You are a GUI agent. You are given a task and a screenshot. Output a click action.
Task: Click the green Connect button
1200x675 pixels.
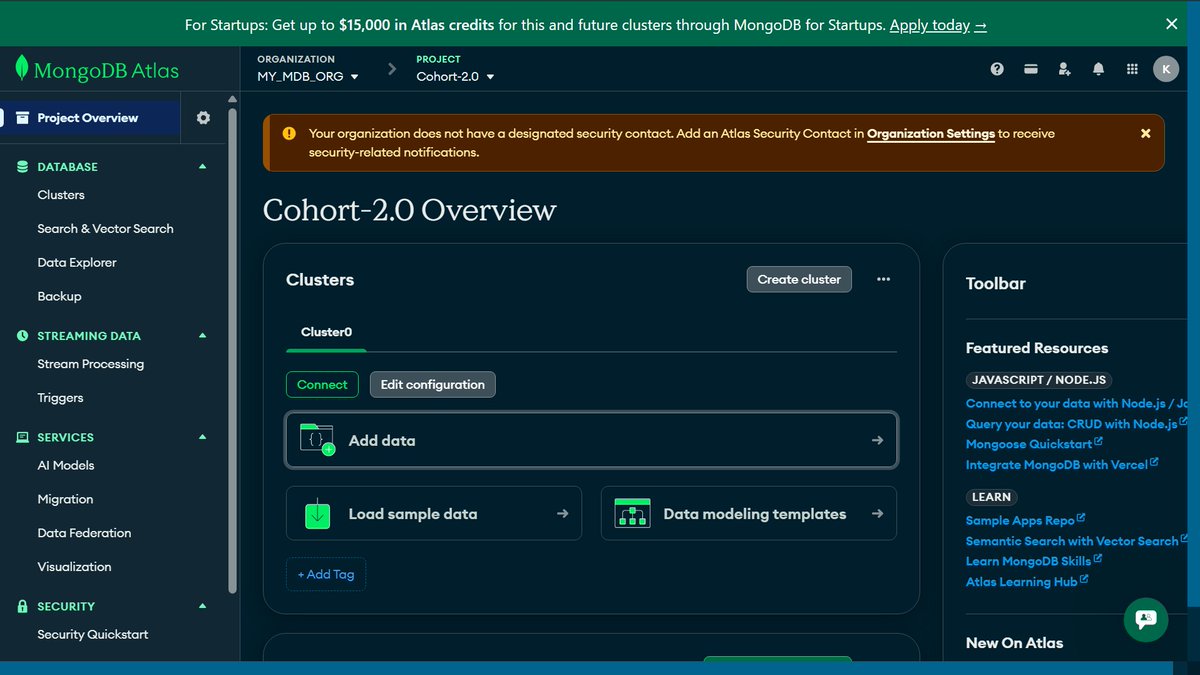pos(322,384)
